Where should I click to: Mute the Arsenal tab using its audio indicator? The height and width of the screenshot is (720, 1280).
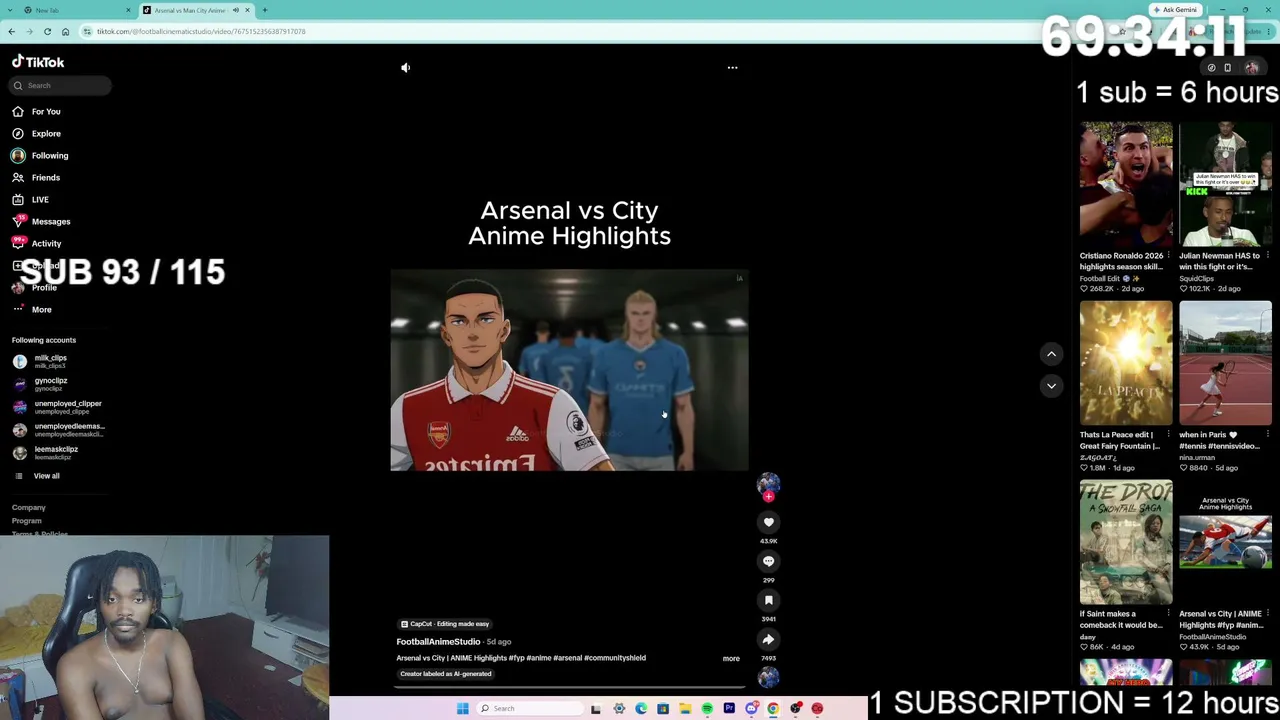tap(236, 10)
